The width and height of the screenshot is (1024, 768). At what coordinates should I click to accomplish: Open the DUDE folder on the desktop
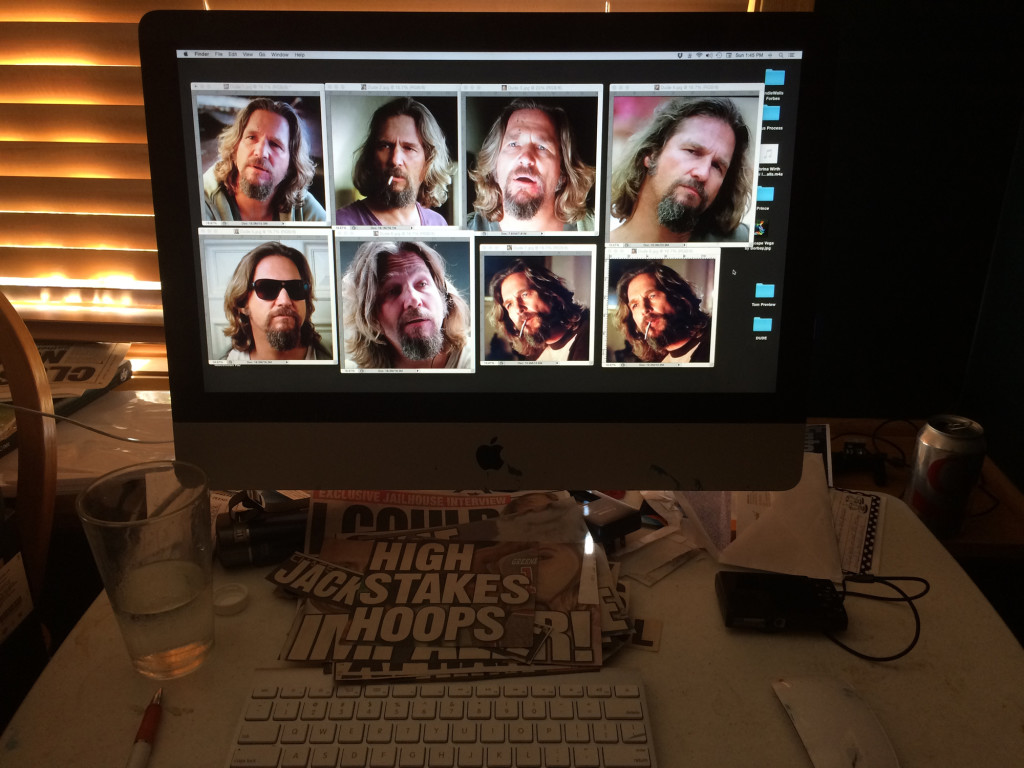pos(762,324)
